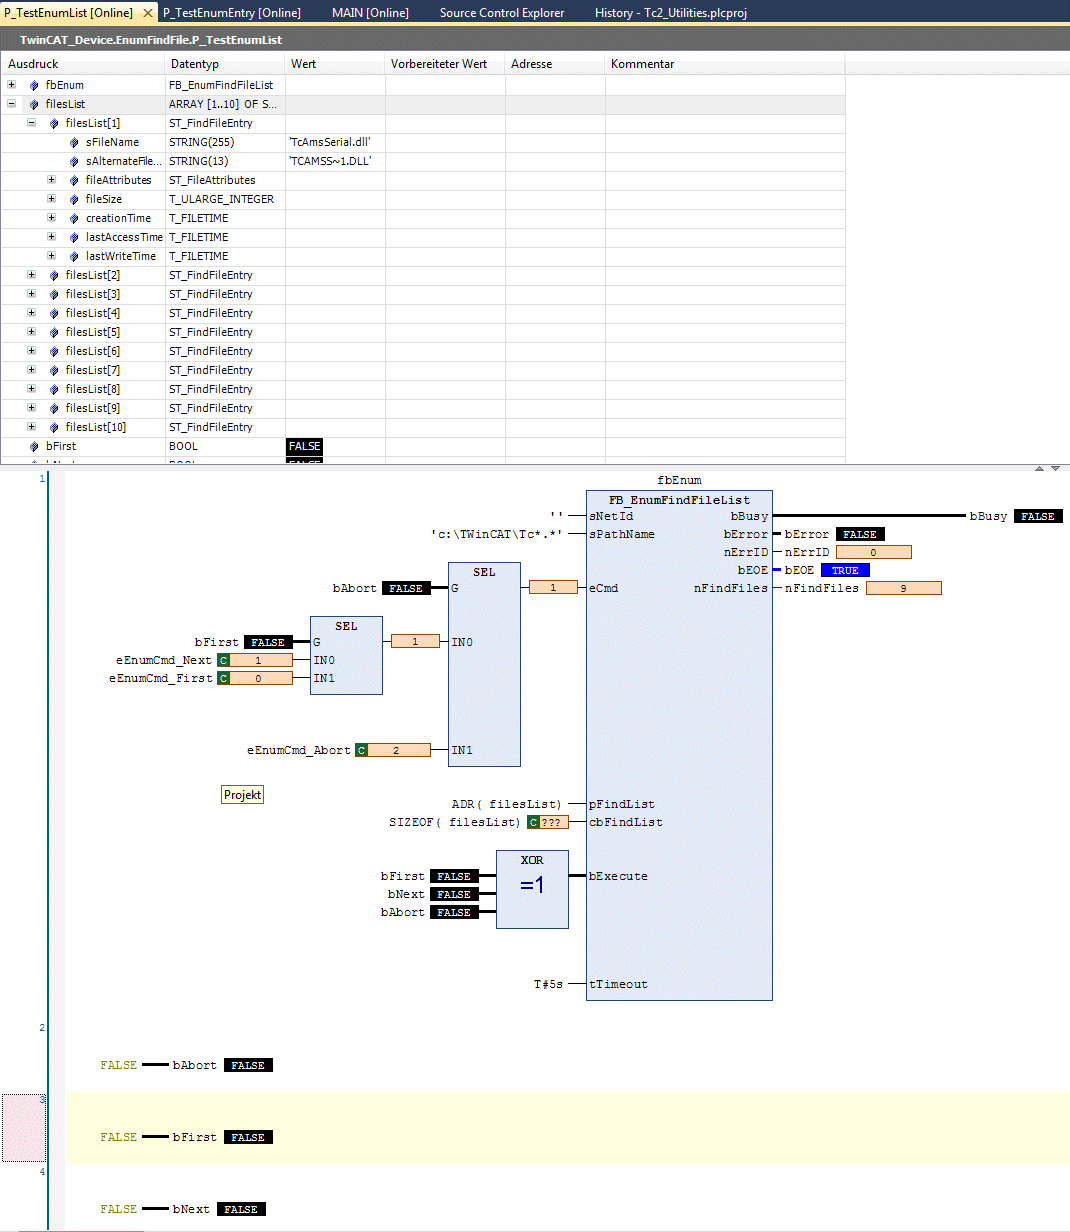Screen dimensions: 1070x1232
Task: Click the struct icon beside filesList[5]
Action: pyautogui.click(x=54, y=332)
